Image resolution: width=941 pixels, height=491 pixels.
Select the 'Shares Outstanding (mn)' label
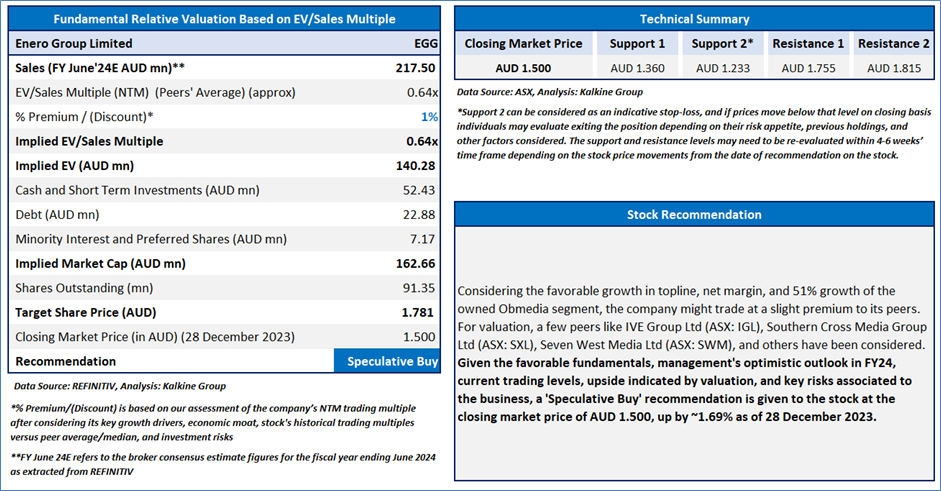click(84, 288)
